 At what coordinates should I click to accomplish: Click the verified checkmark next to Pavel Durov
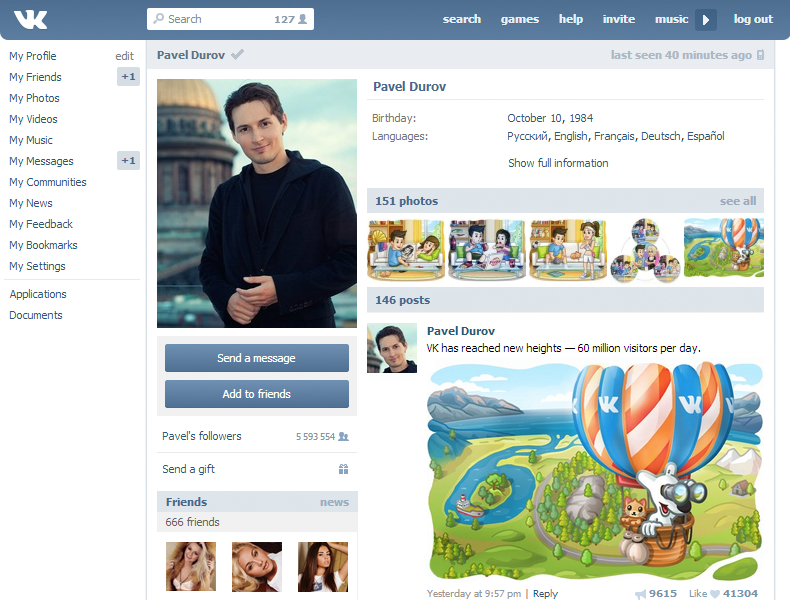(x=237, y=55)
